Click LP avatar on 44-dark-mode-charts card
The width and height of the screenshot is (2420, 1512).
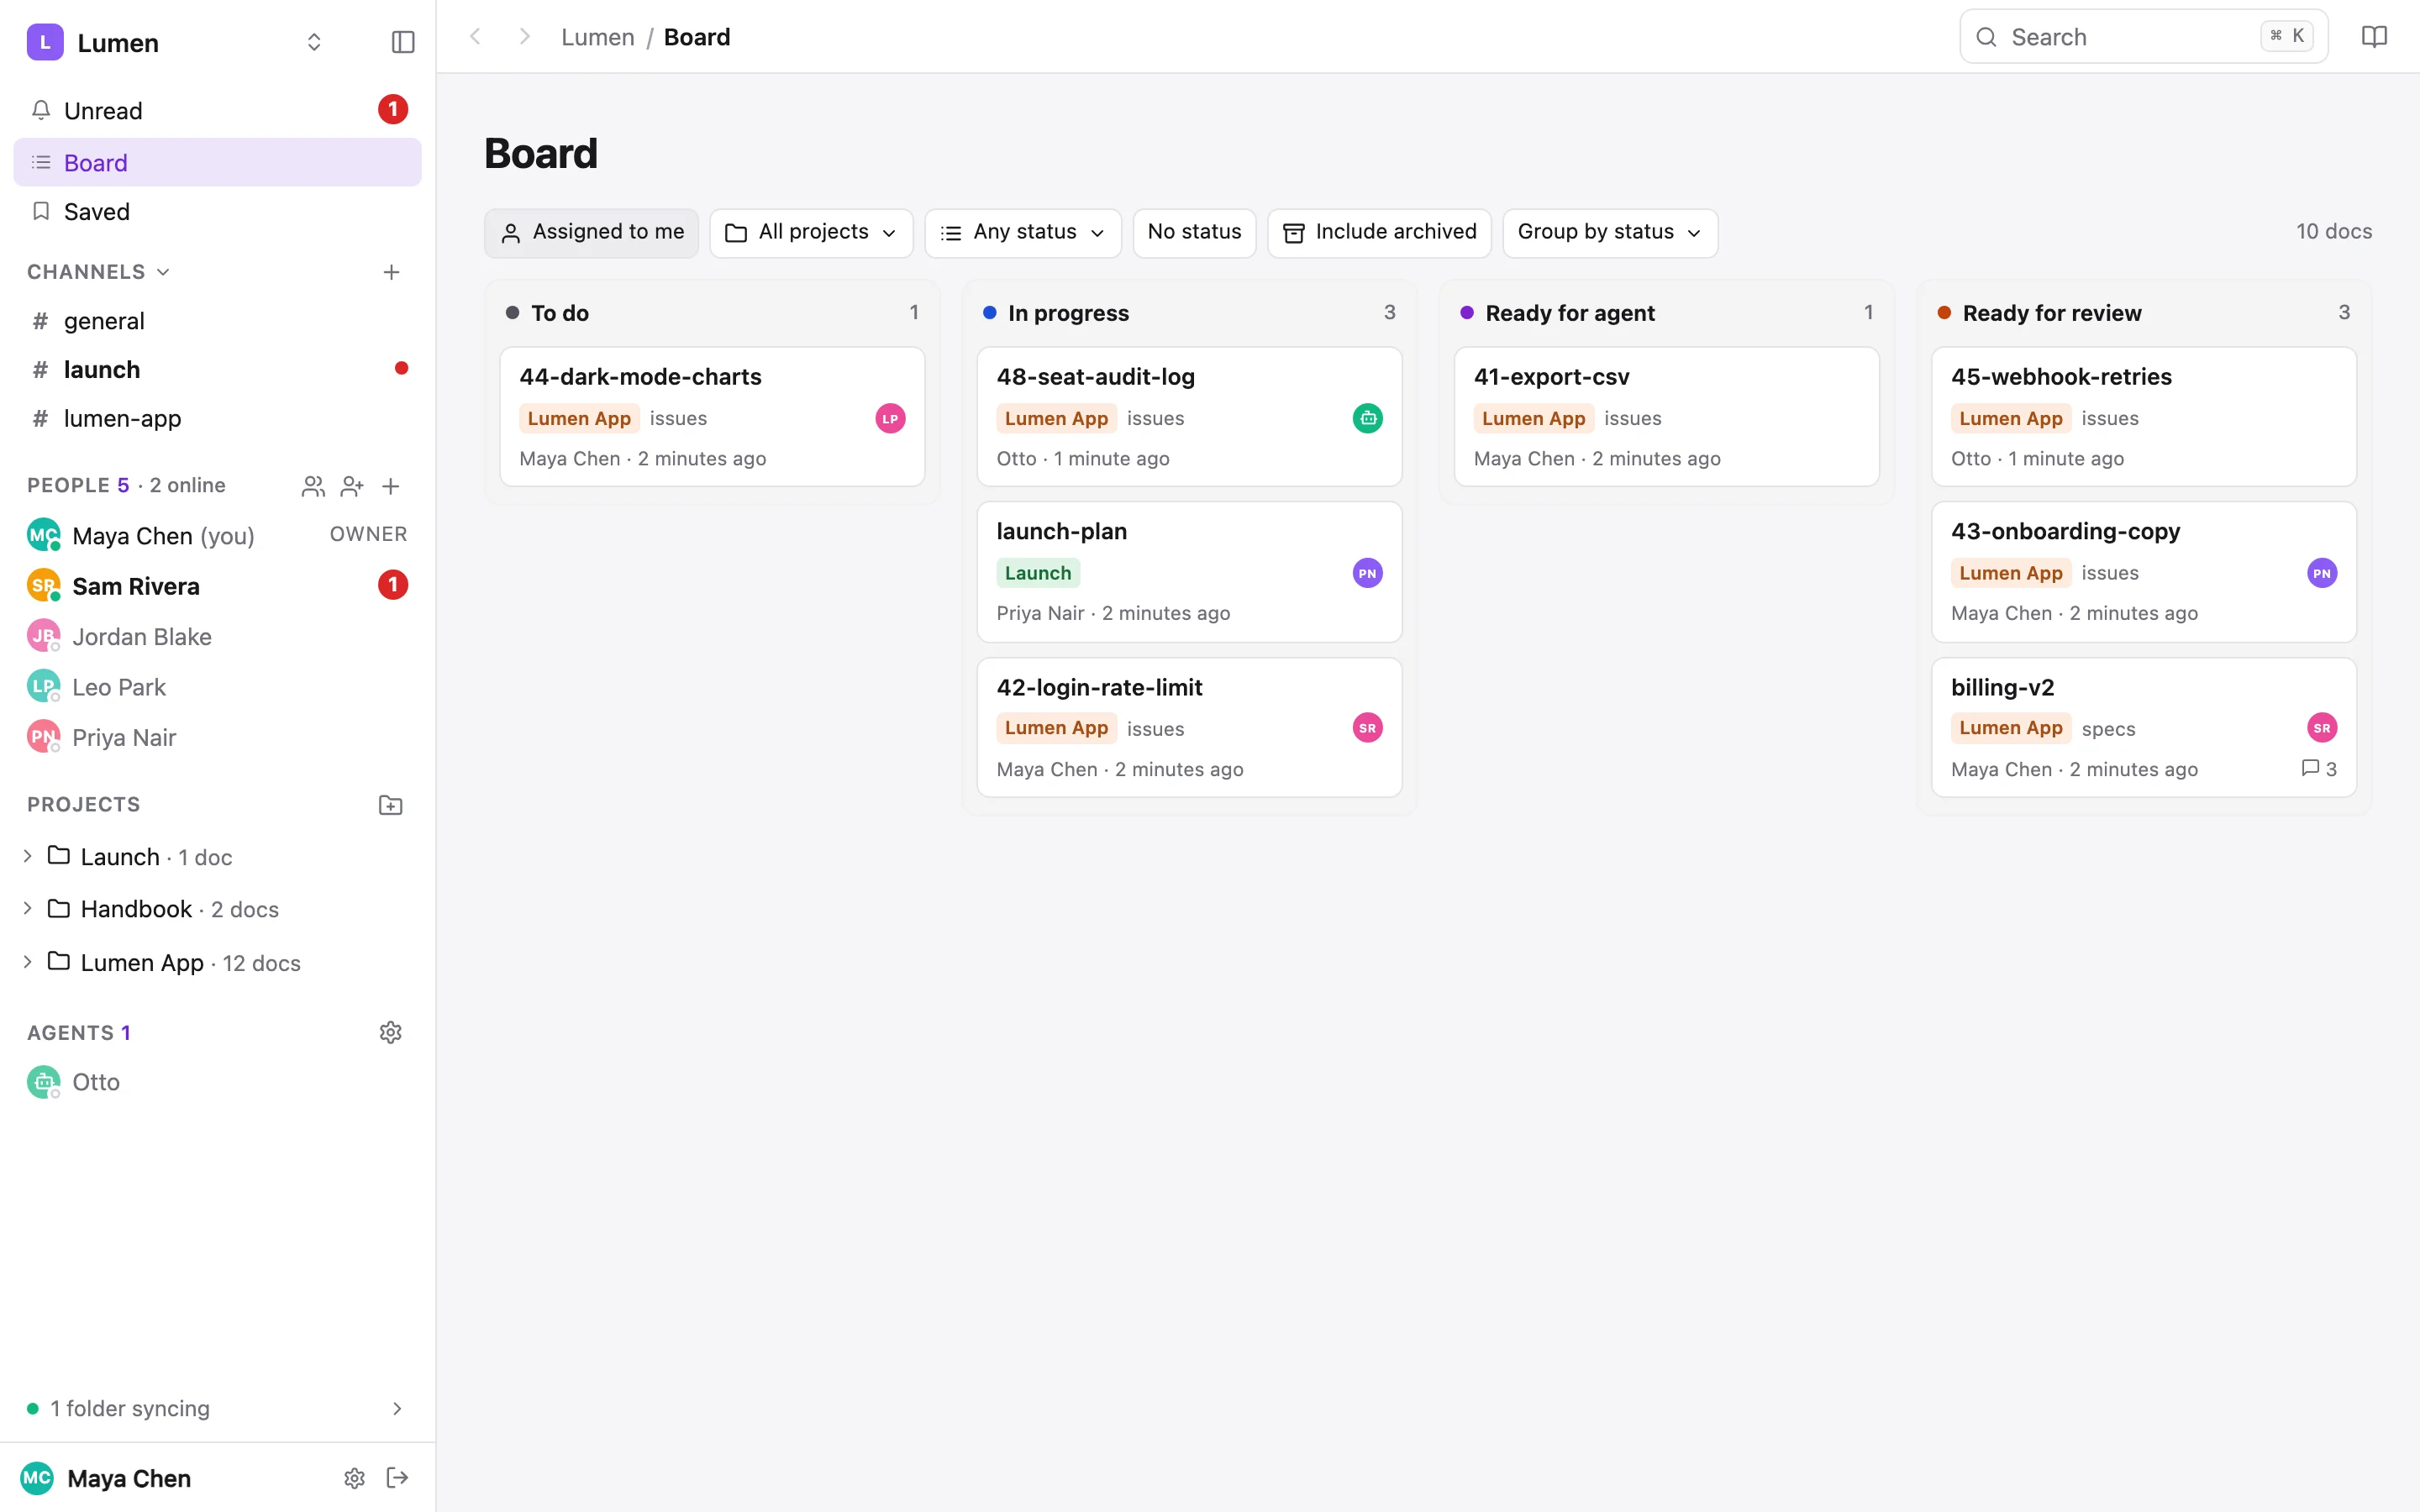click(x=890, y=418)
